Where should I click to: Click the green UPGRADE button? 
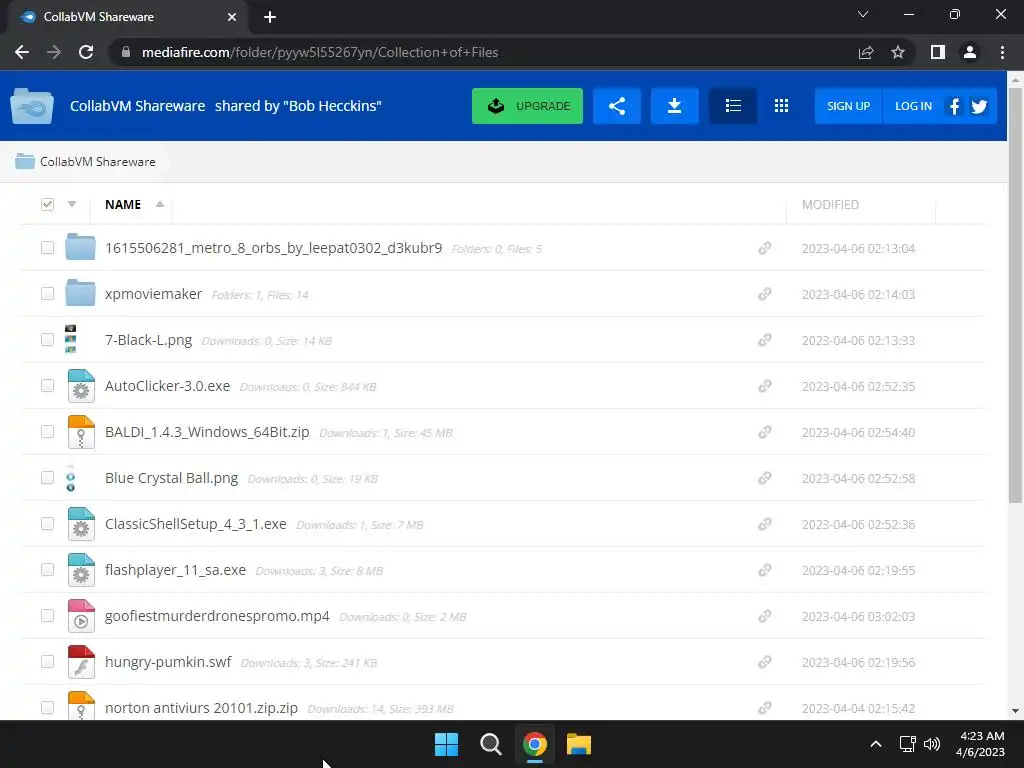tap(527, 106)
